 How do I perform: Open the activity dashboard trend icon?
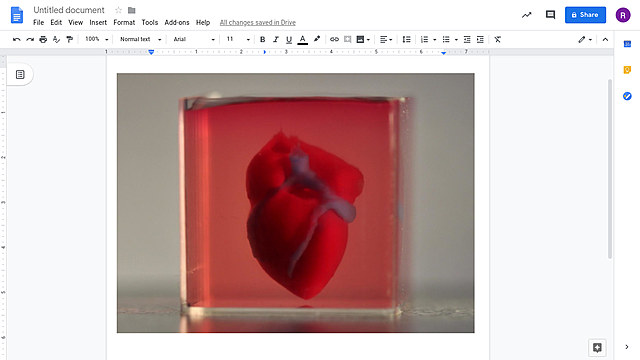527,15
